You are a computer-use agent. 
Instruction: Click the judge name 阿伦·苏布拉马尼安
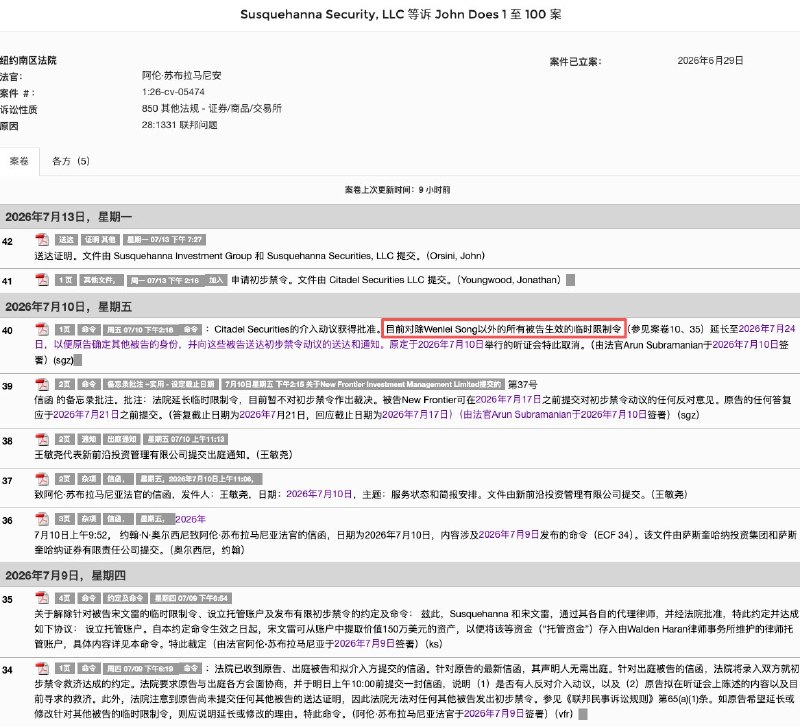point(182,76)
